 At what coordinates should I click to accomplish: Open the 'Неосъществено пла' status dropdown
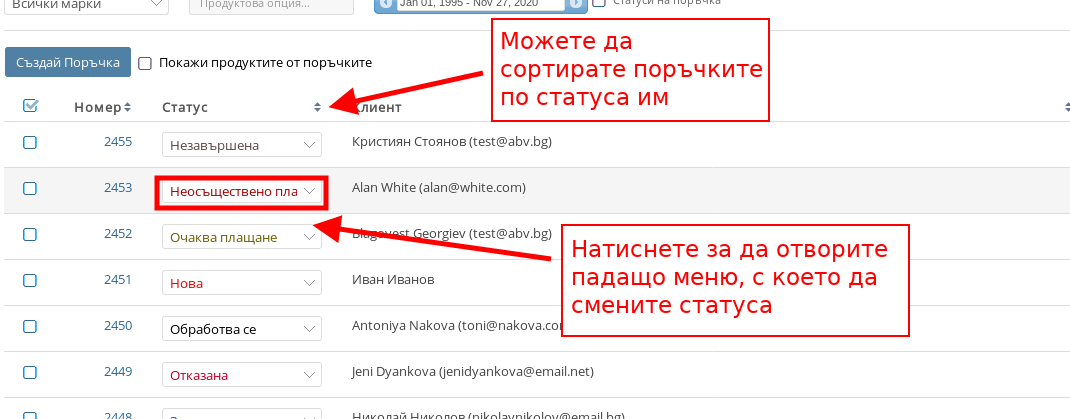(x=242, y=191)
